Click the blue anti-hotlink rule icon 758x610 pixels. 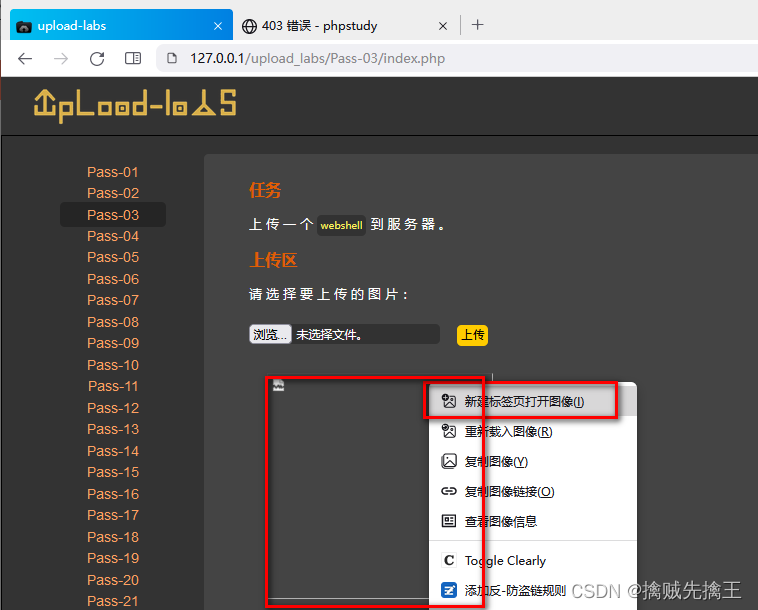[449, 590]
